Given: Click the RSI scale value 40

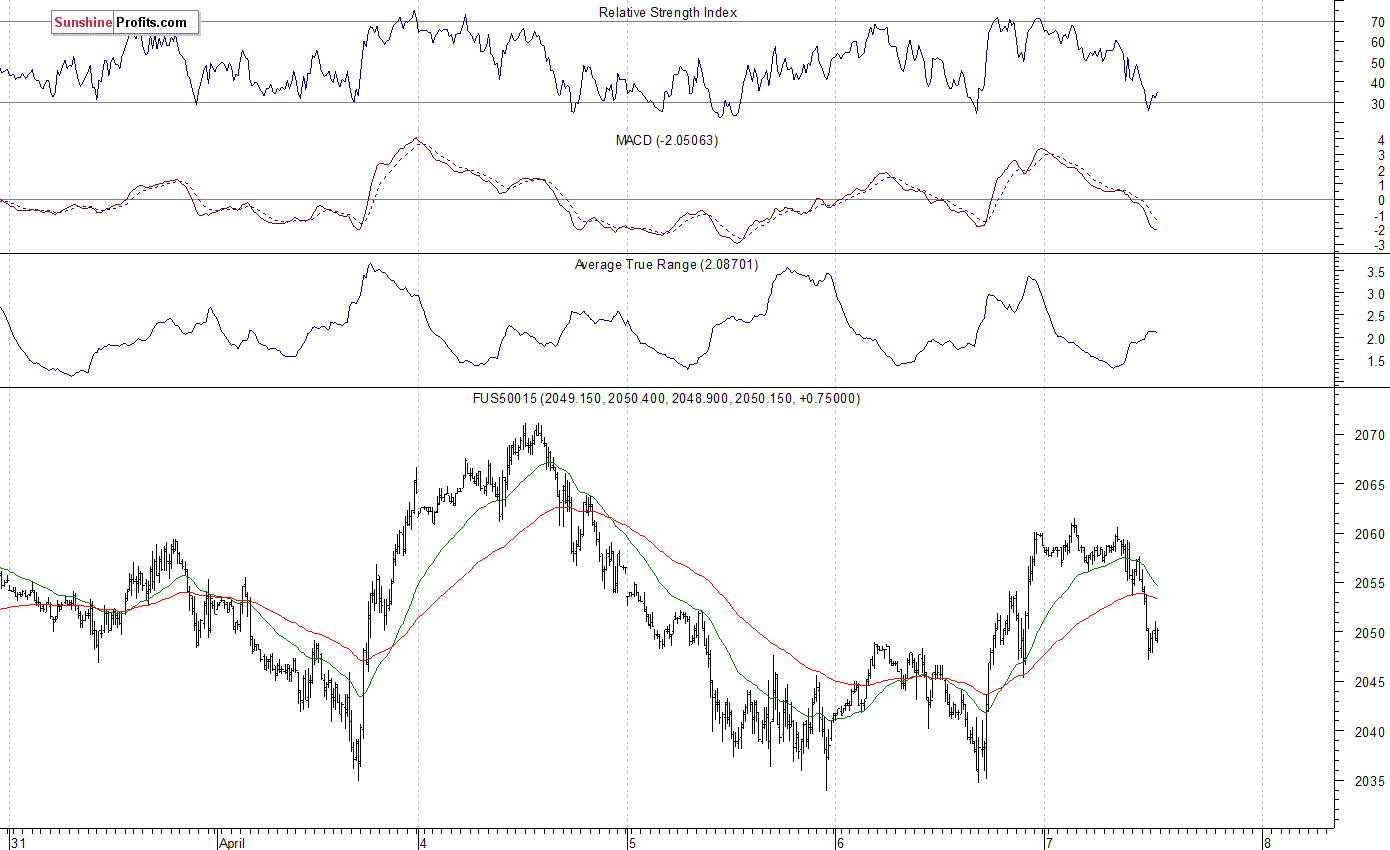Looking at the screenshot, I should [1377, 83].
